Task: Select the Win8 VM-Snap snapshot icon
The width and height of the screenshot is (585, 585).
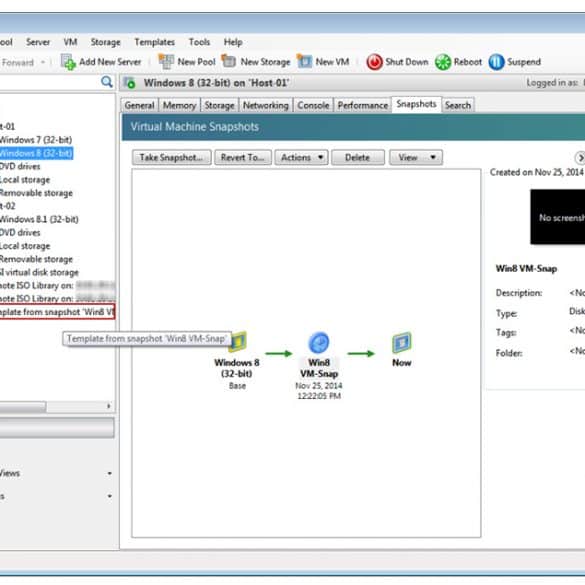Action: tap(319, 342)
